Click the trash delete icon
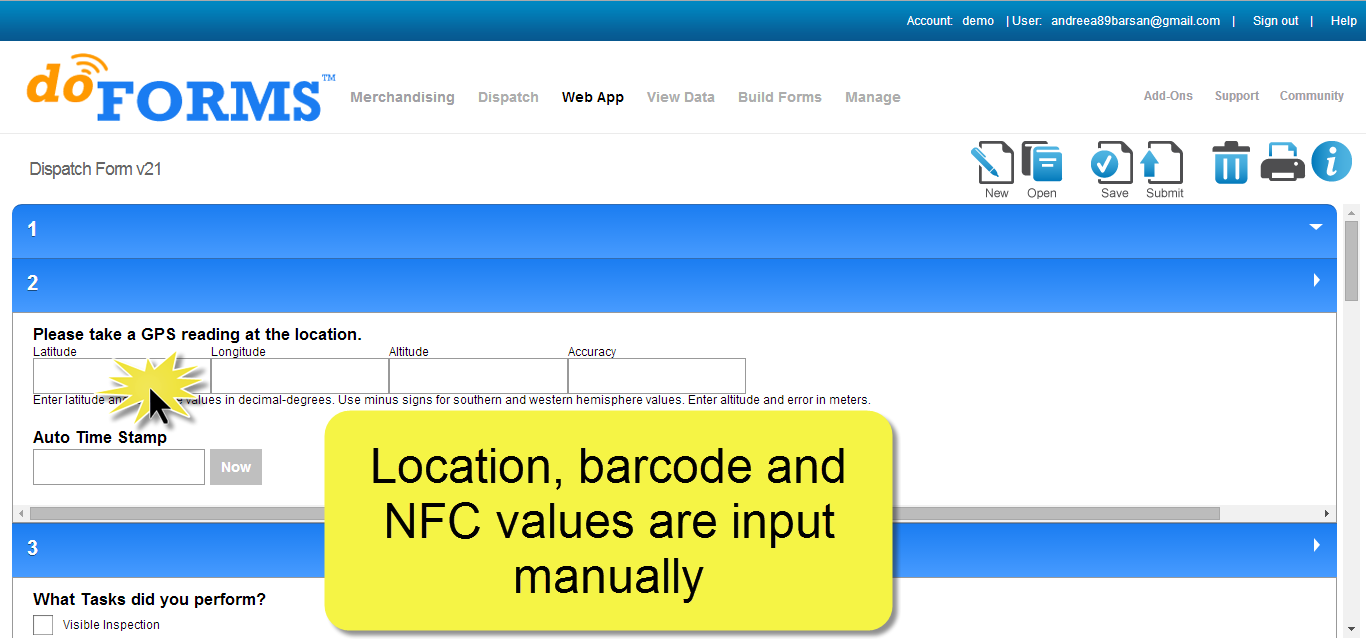The width and height of the screenshot is (1366, 644). [1231, 162]
